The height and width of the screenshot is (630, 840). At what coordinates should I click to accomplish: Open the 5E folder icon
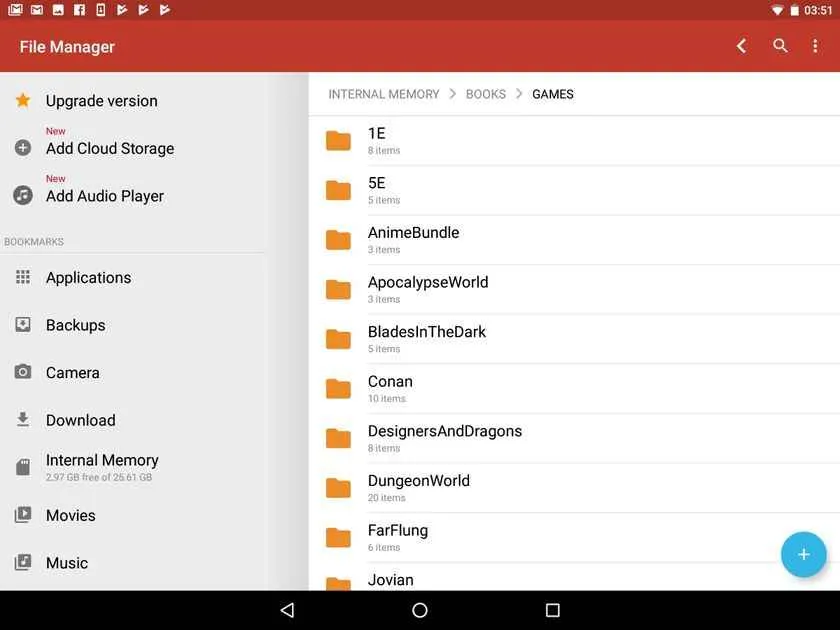click(x=338, y=190)
